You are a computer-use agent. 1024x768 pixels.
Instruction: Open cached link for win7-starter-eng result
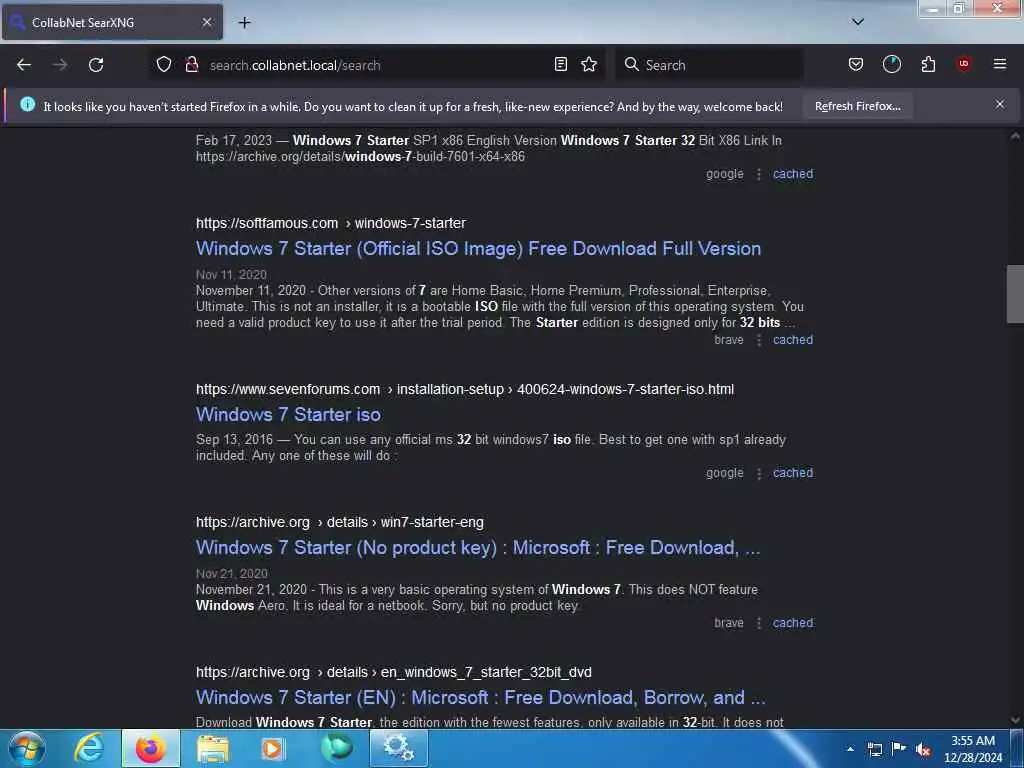[793, 623]
